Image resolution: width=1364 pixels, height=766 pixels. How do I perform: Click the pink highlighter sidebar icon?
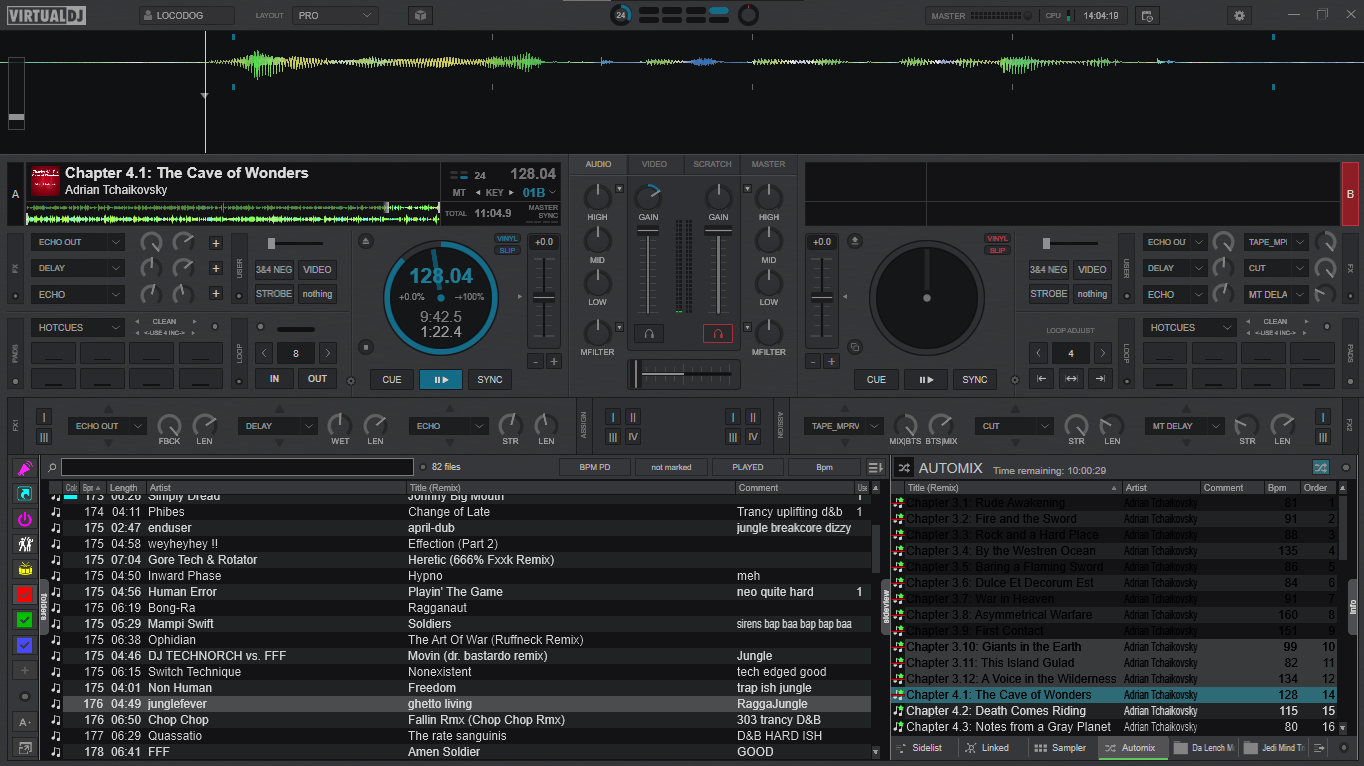[x=25, y=468]
